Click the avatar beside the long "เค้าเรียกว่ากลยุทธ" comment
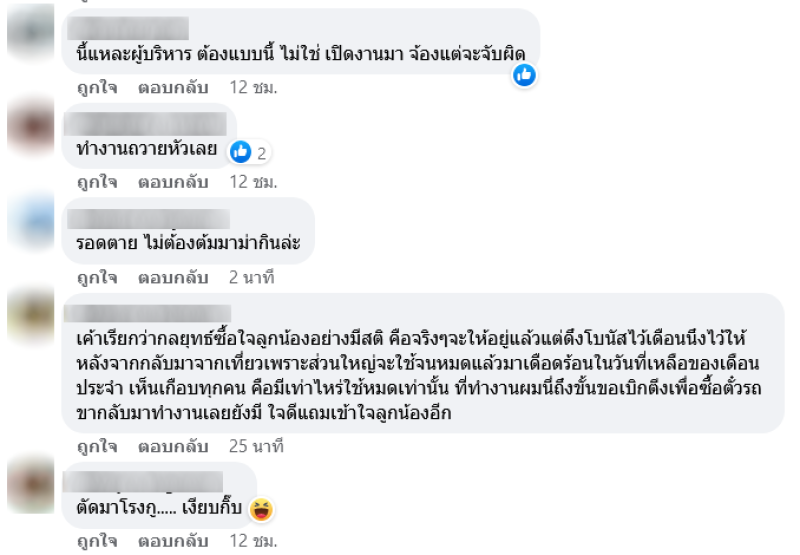 point(30,318)
